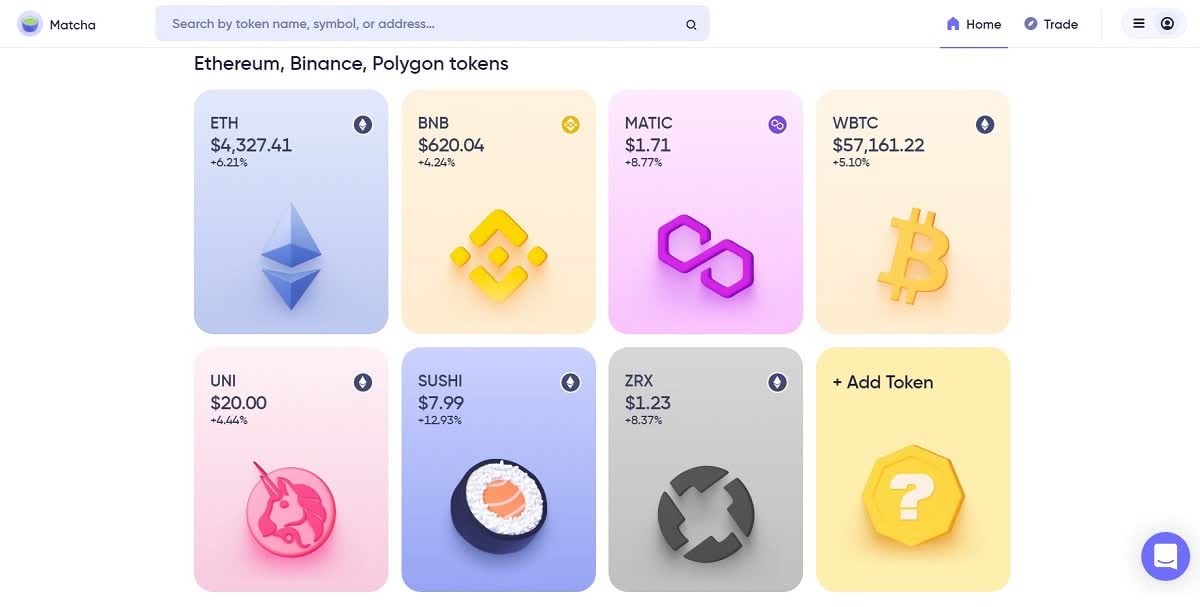The width and height of the screenshot is (1200, 607).
Task: Open the chat support bubble
Action: (1165, 556)
